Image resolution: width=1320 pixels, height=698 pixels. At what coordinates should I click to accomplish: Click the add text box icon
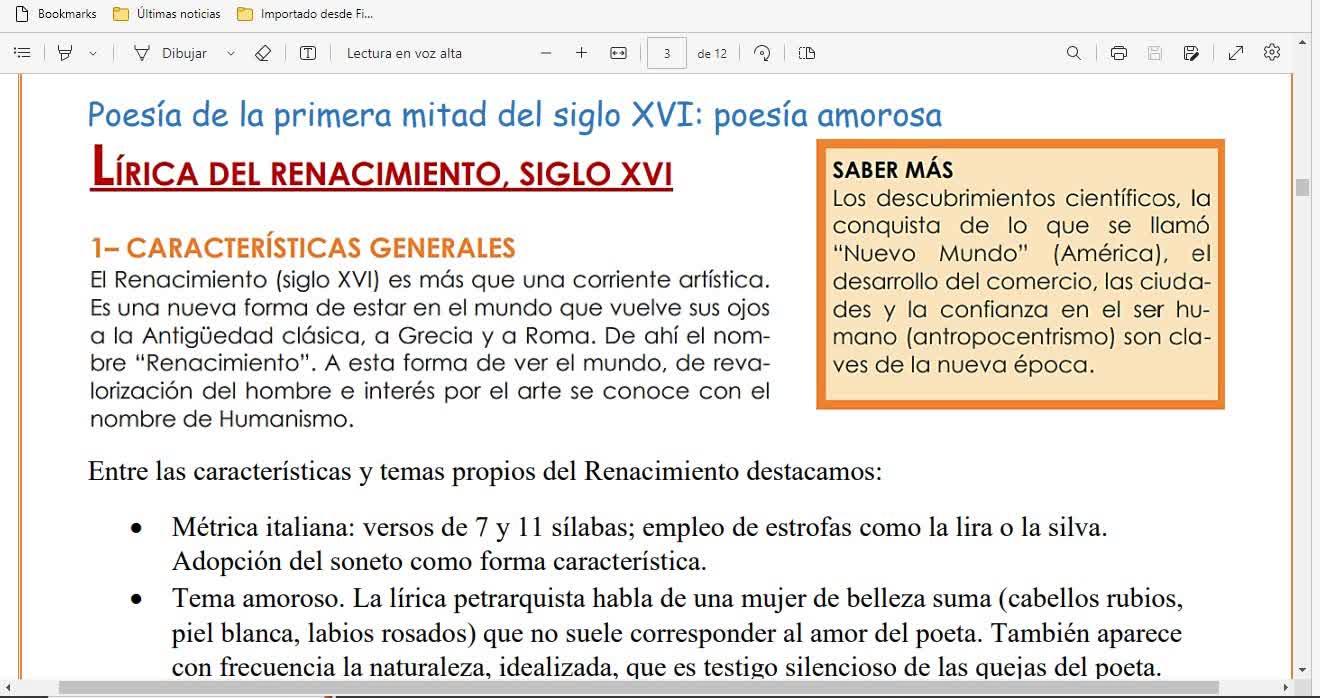click(x=308, y=53)
